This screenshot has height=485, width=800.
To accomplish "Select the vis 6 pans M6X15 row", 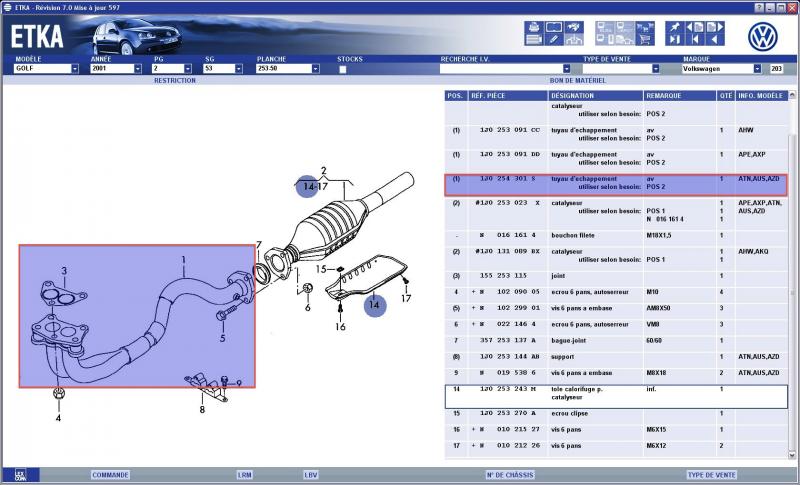I will click(616, 430).
